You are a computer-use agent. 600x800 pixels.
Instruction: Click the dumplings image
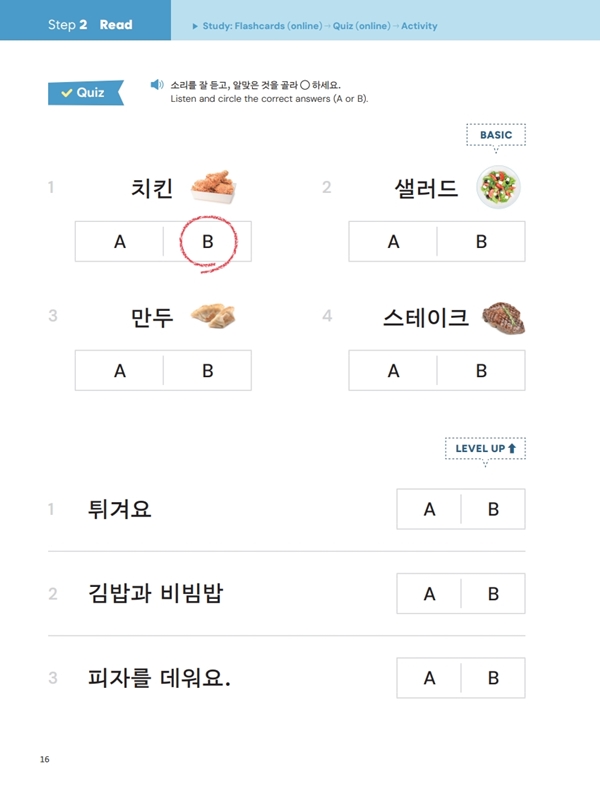click(x=213, y=316)
